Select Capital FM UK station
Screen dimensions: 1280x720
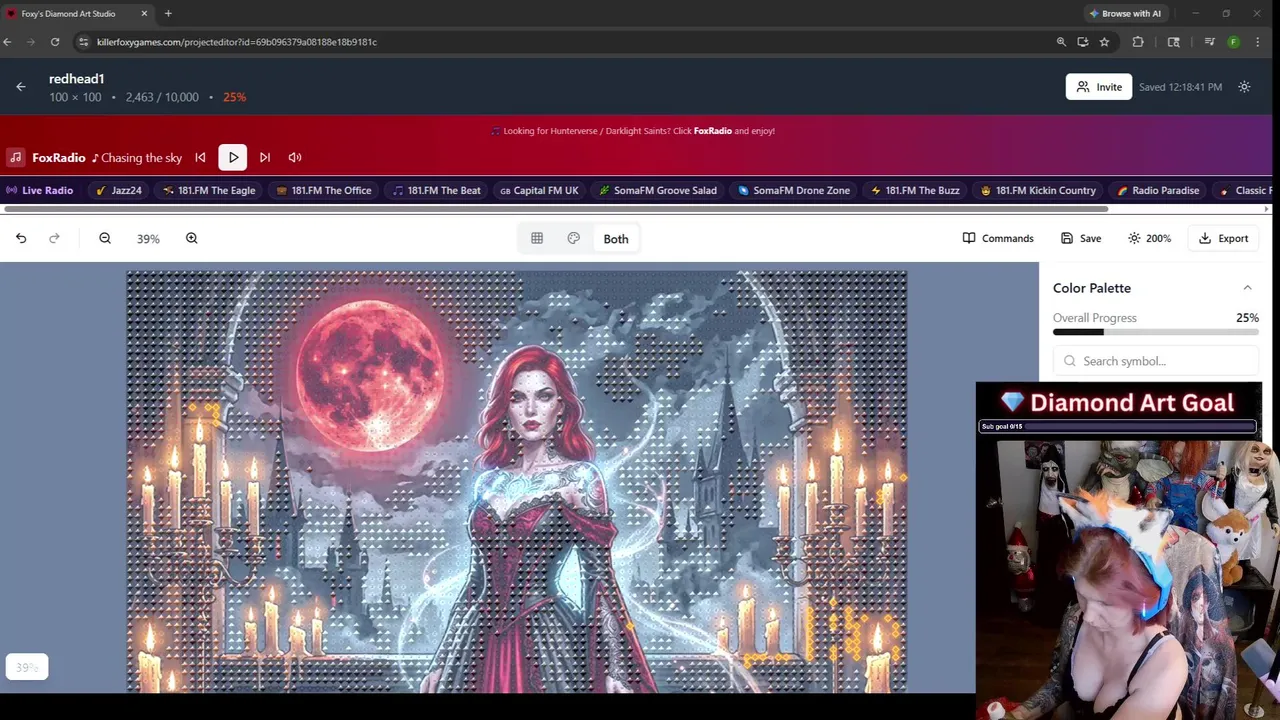pyautogui.click(x=539, y=190)
